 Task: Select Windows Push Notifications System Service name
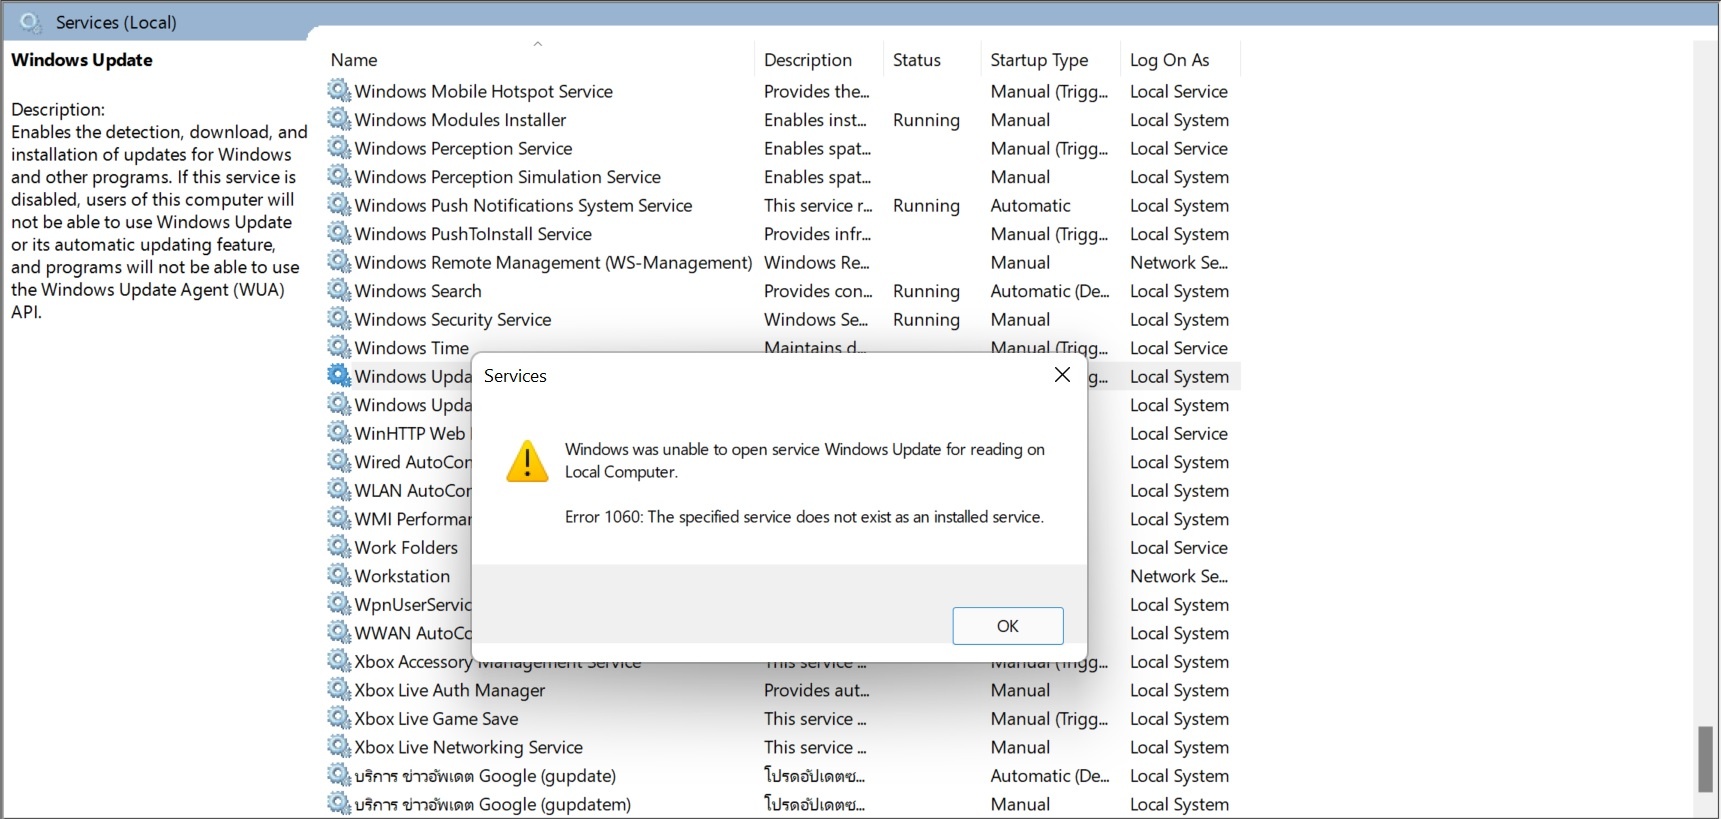tap(524, 205)
